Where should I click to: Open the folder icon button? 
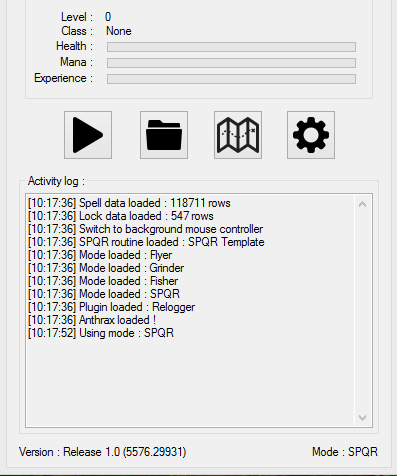point(164,135)
